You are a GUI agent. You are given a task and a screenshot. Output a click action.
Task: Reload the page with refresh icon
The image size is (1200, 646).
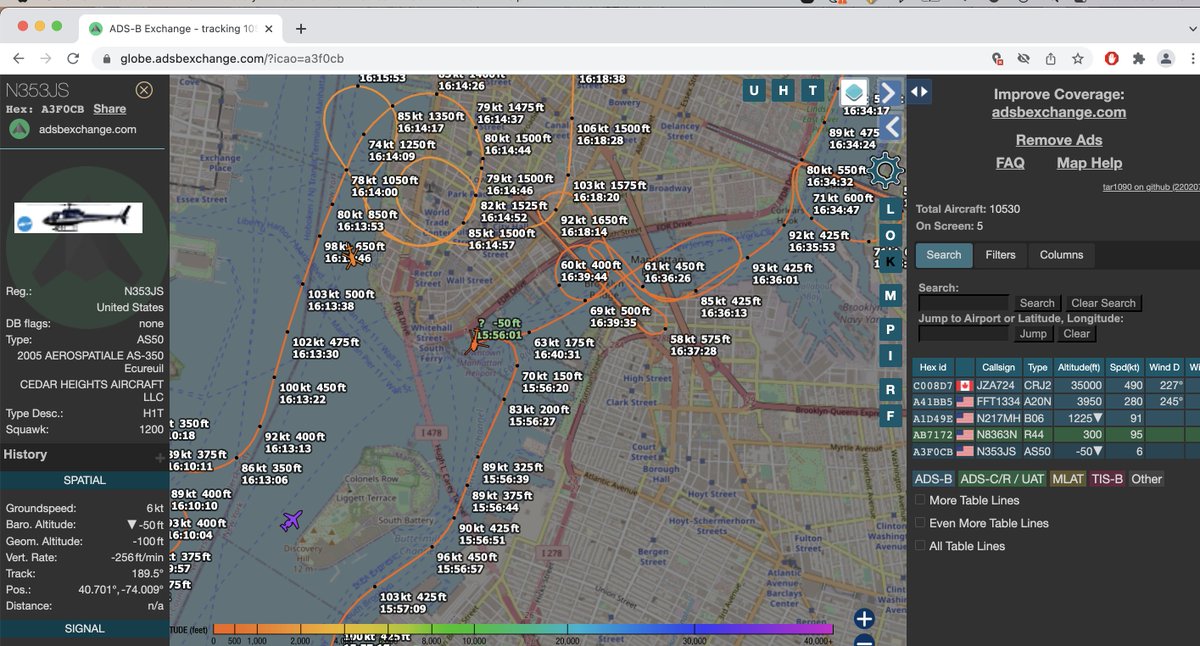73,58
